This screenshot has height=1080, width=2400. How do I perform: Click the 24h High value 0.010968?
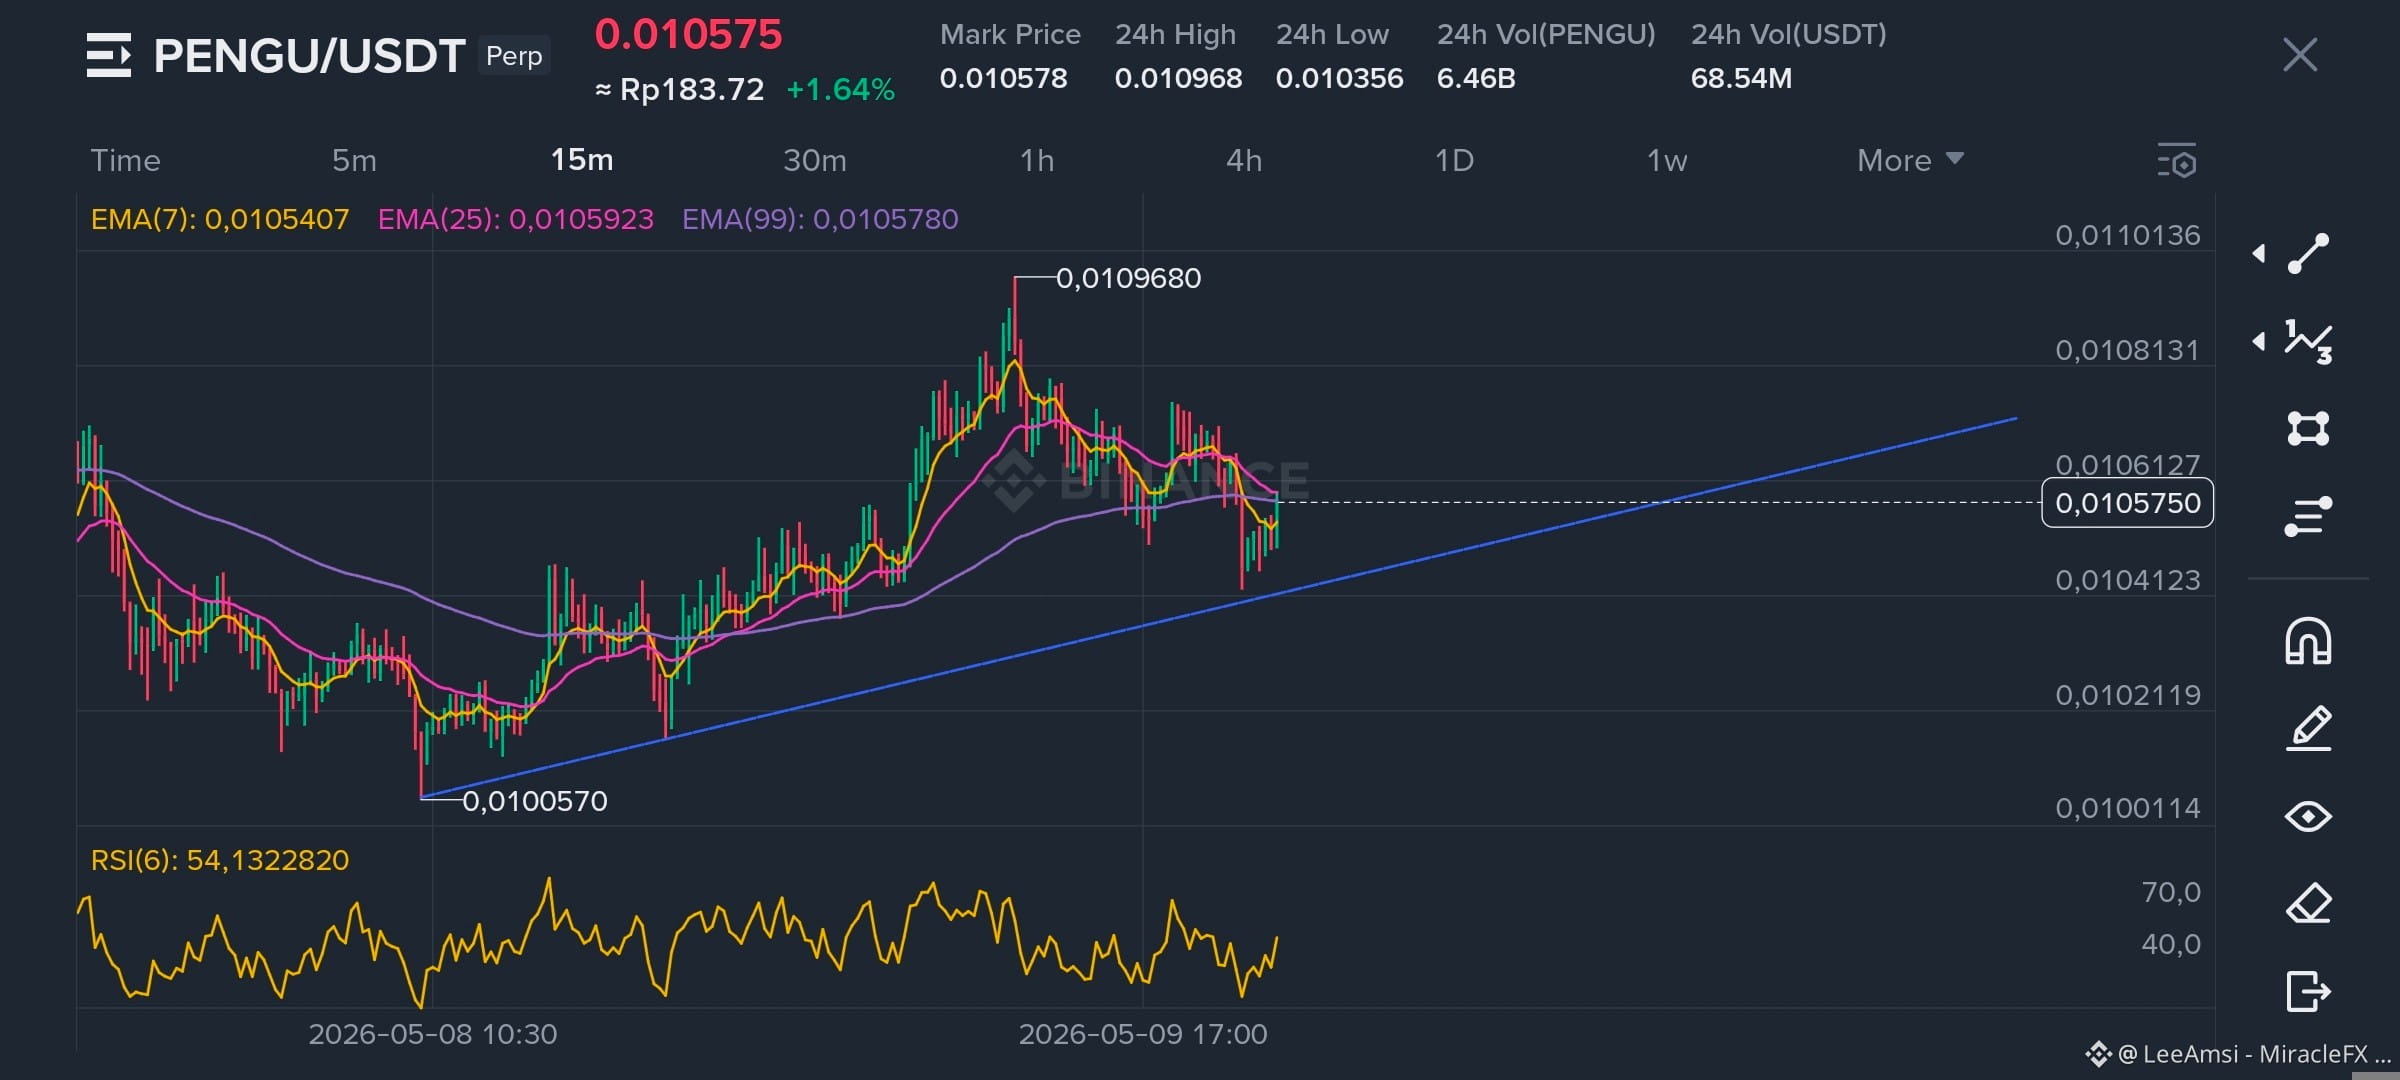tap(1178, 78)
